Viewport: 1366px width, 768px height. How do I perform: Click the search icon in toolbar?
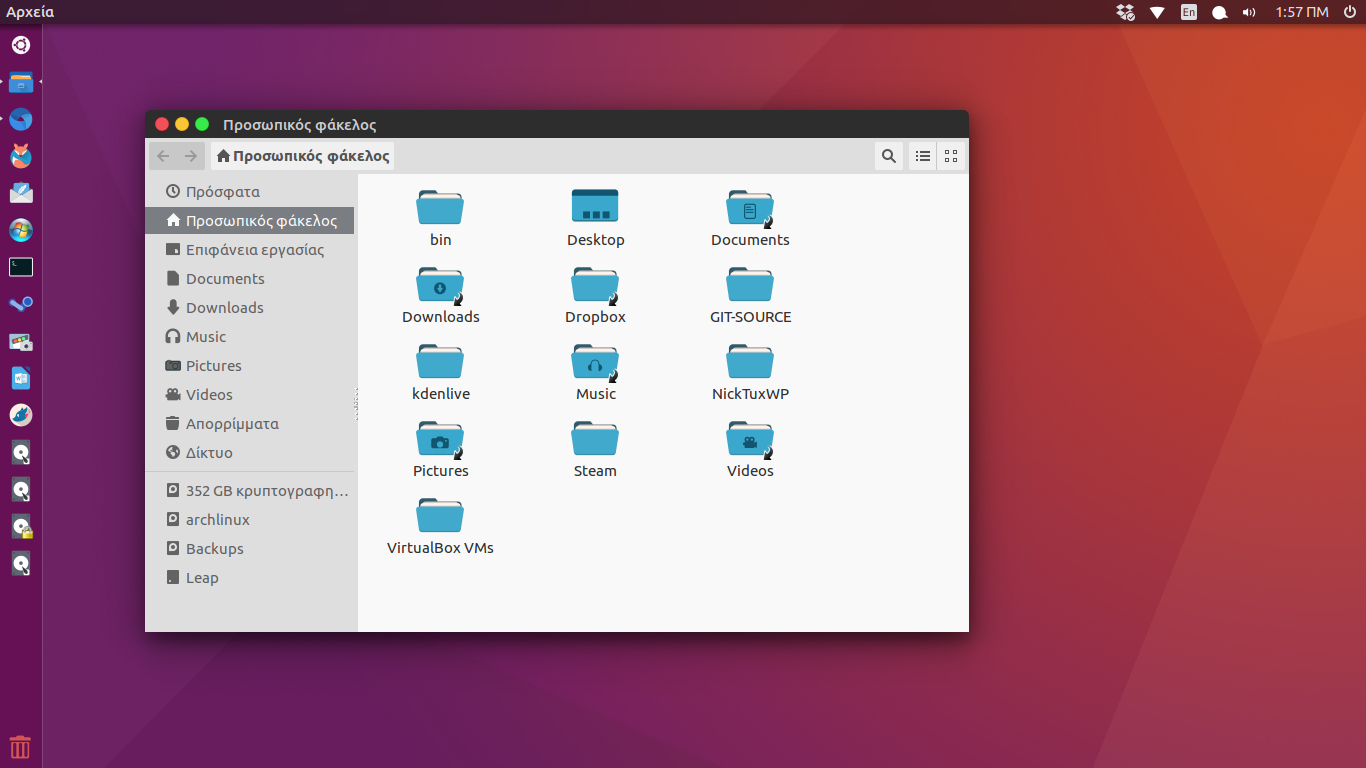point(888,156)
